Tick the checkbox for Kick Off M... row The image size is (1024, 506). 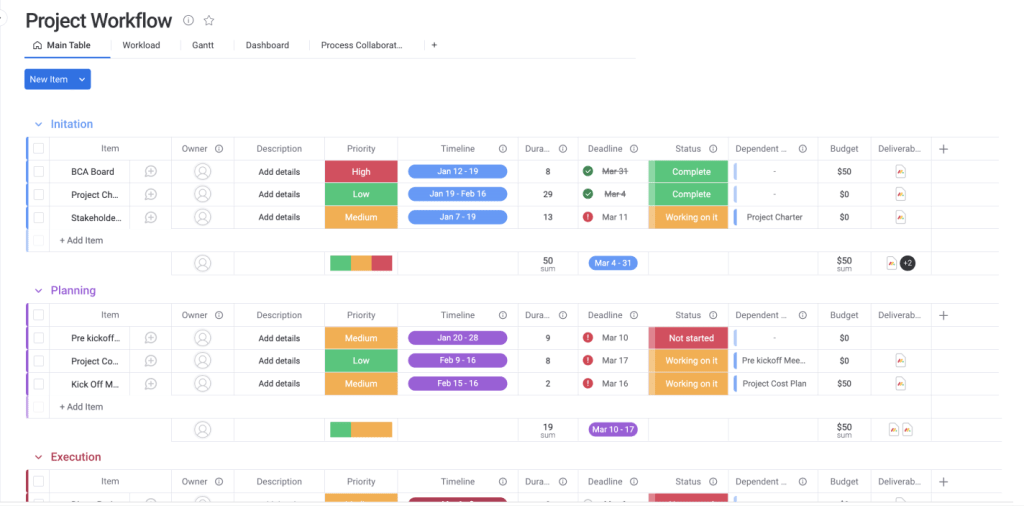[39, 384]
